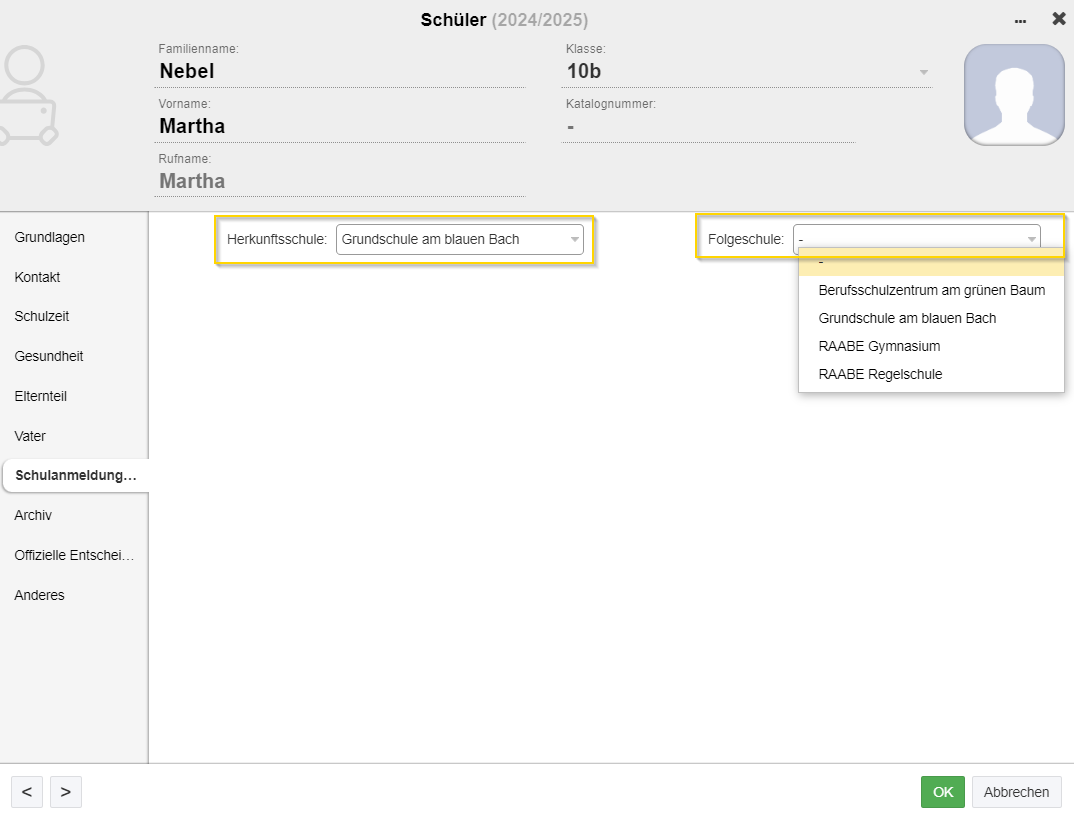Confirm with the green OK button
1074x818 pixels.
942,792
